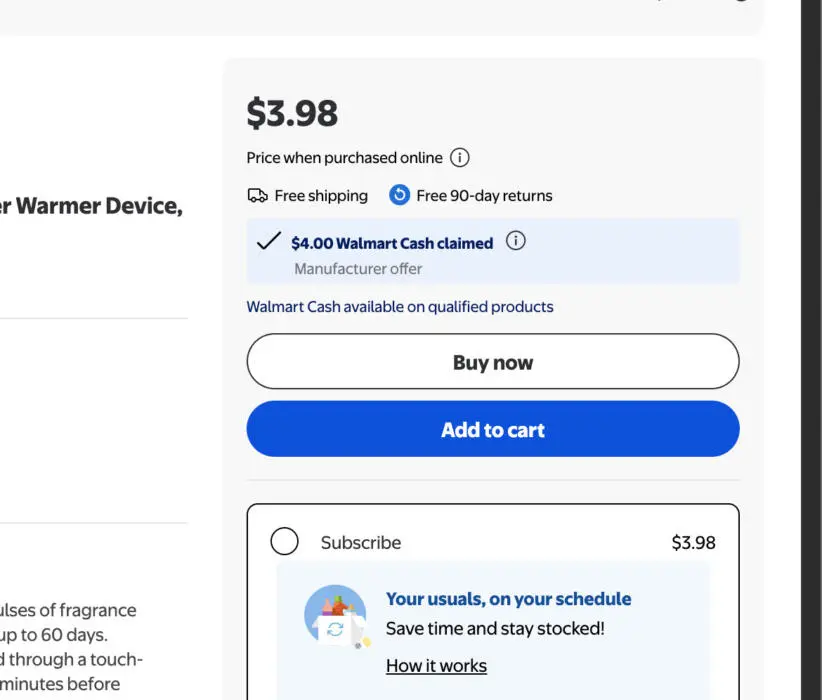The width and height of the screenshot is (822, 700).
Task: Click the checkmark beside Walmart Cash claimed
Action: click(269, 241)
